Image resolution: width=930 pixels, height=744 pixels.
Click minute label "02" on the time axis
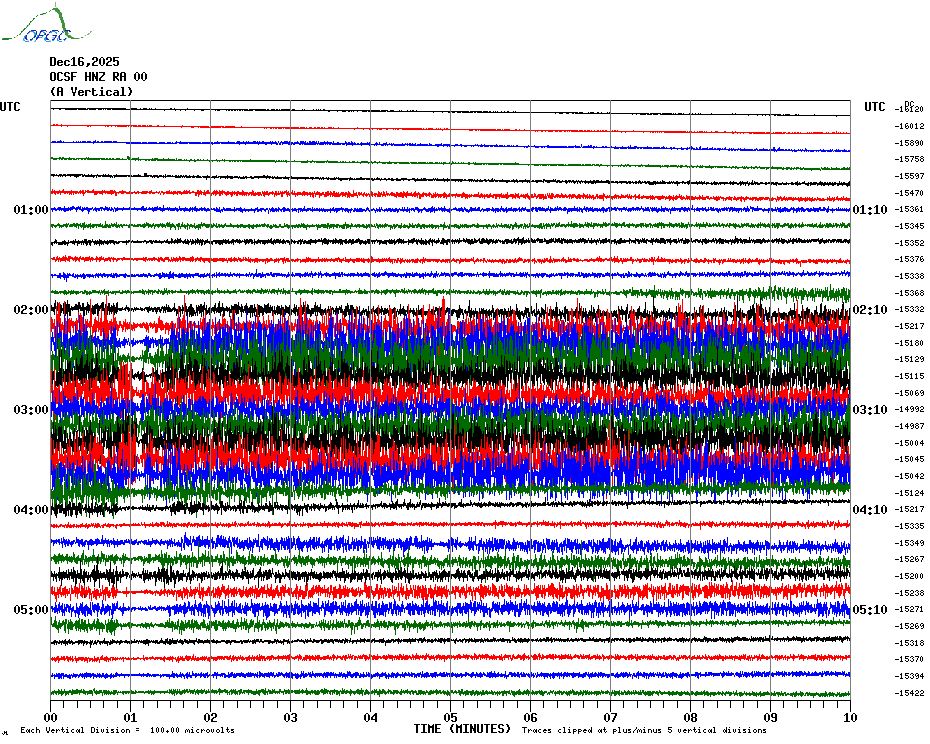tap(211, 717)
